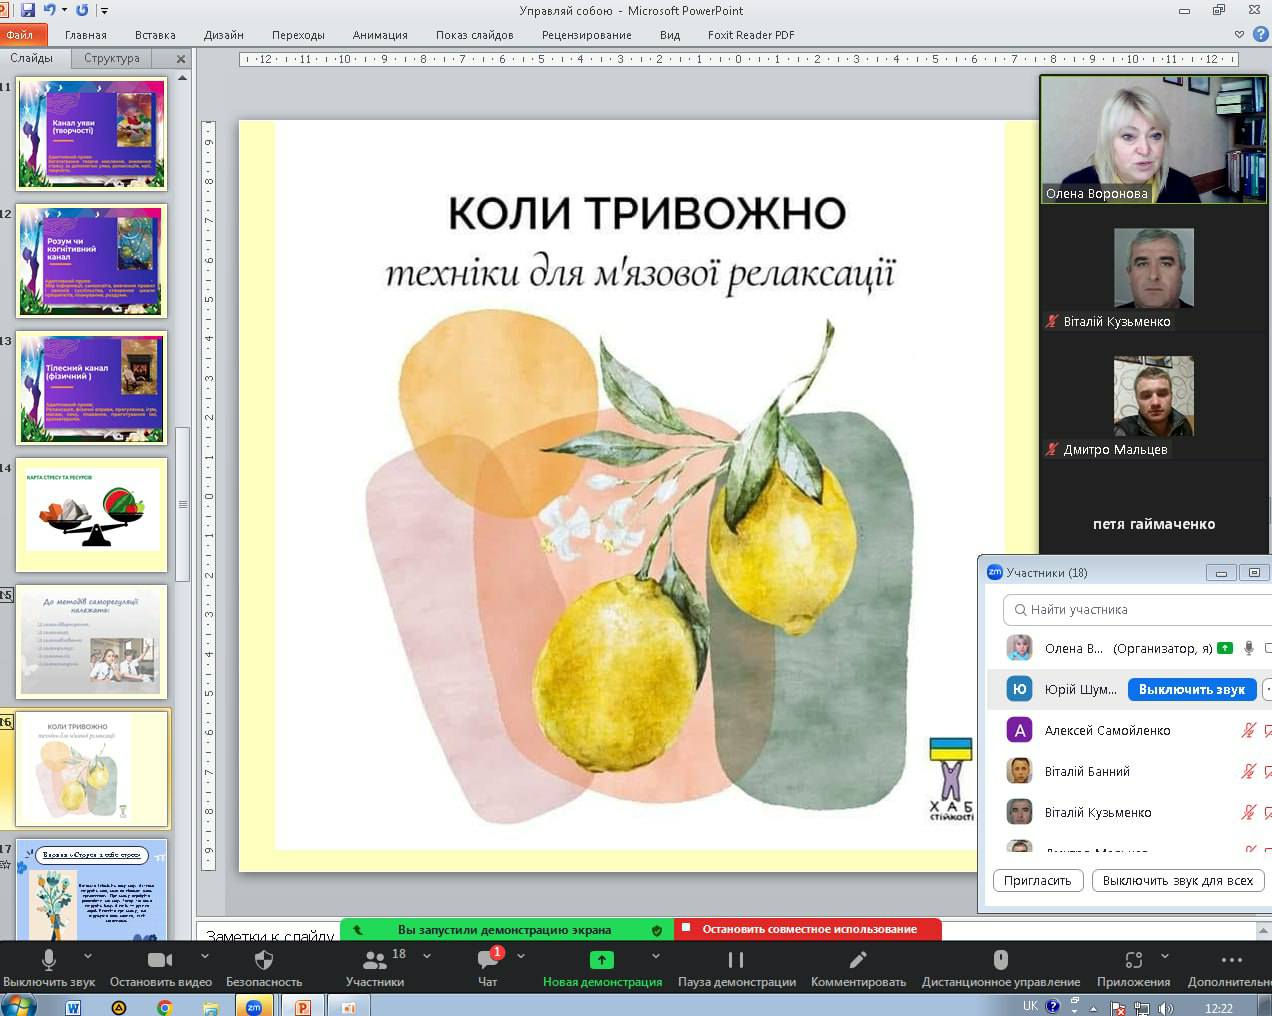Expand audio options arrow beside microphone
Viewport: 1272px width, 1016px height.
[x=88, y=956]
